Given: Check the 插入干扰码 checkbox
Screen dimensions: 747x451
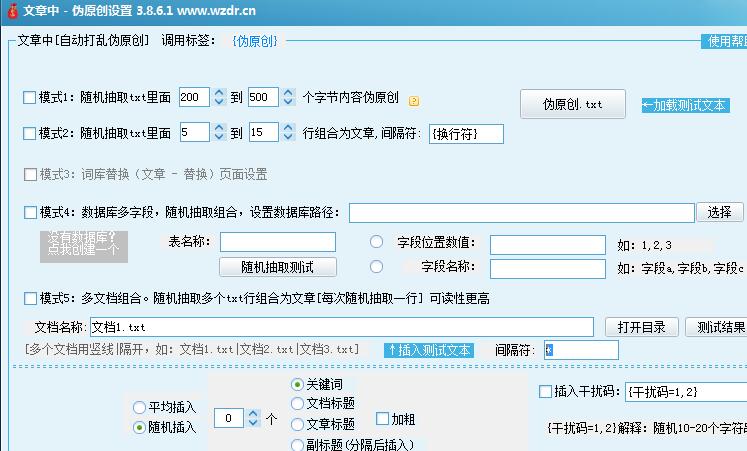Looking at the screenshot, I should pyautogui.click(x=545, y=391).
